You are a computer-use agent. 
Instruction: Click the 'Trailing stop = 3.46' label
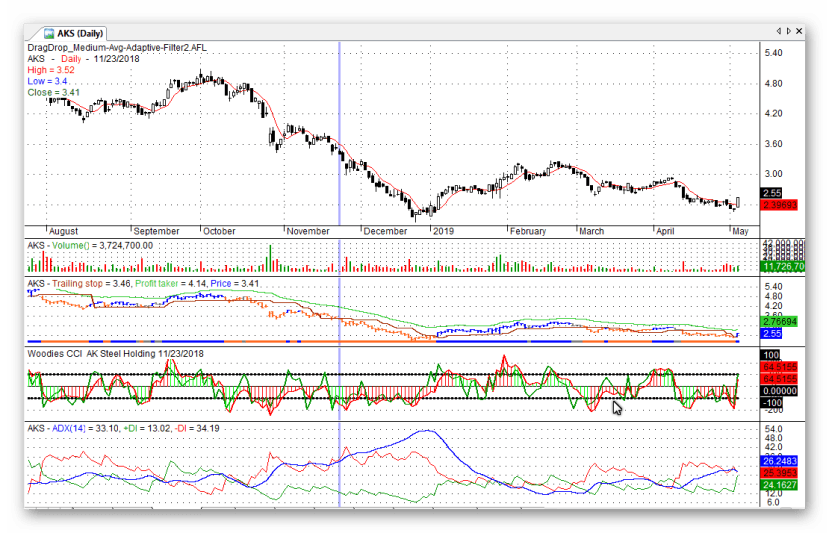pyautogui.click(x=91, y=283)
